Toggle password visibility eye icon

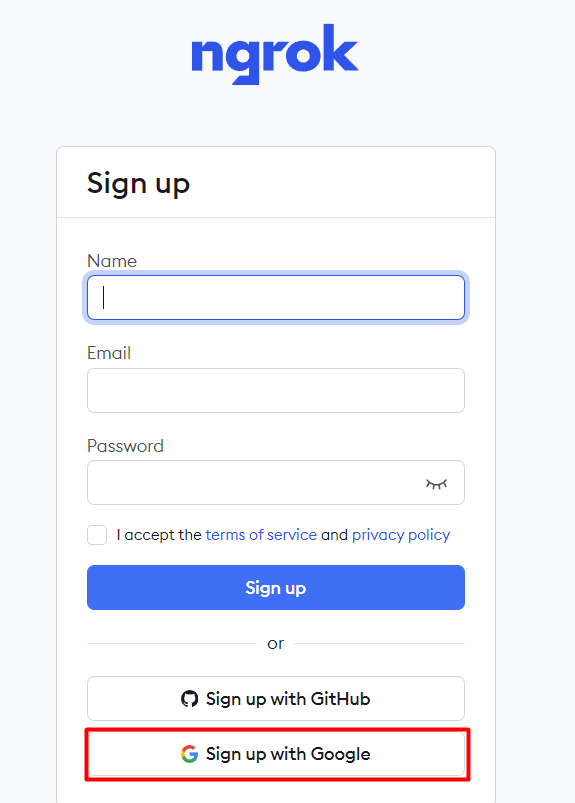point(436,483)
